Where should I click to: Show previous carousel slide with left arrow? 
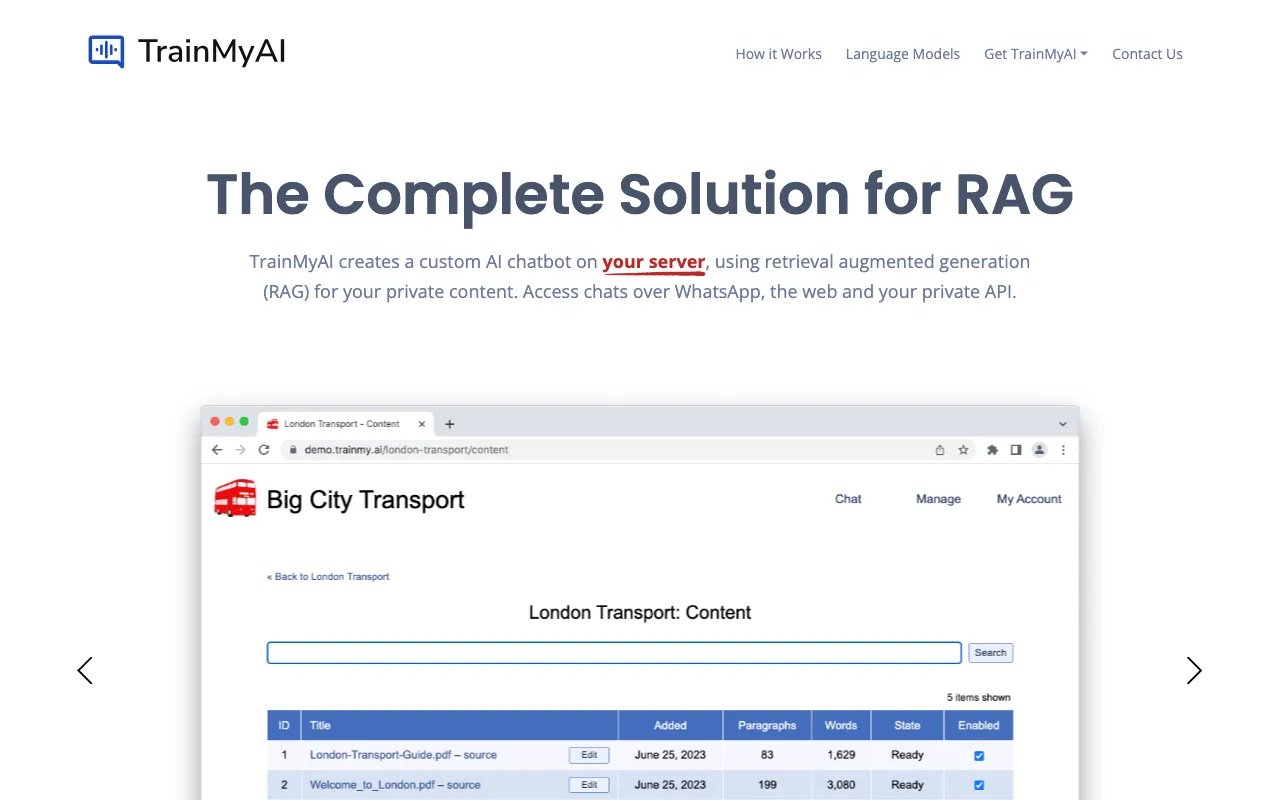(x=85, y=670)
